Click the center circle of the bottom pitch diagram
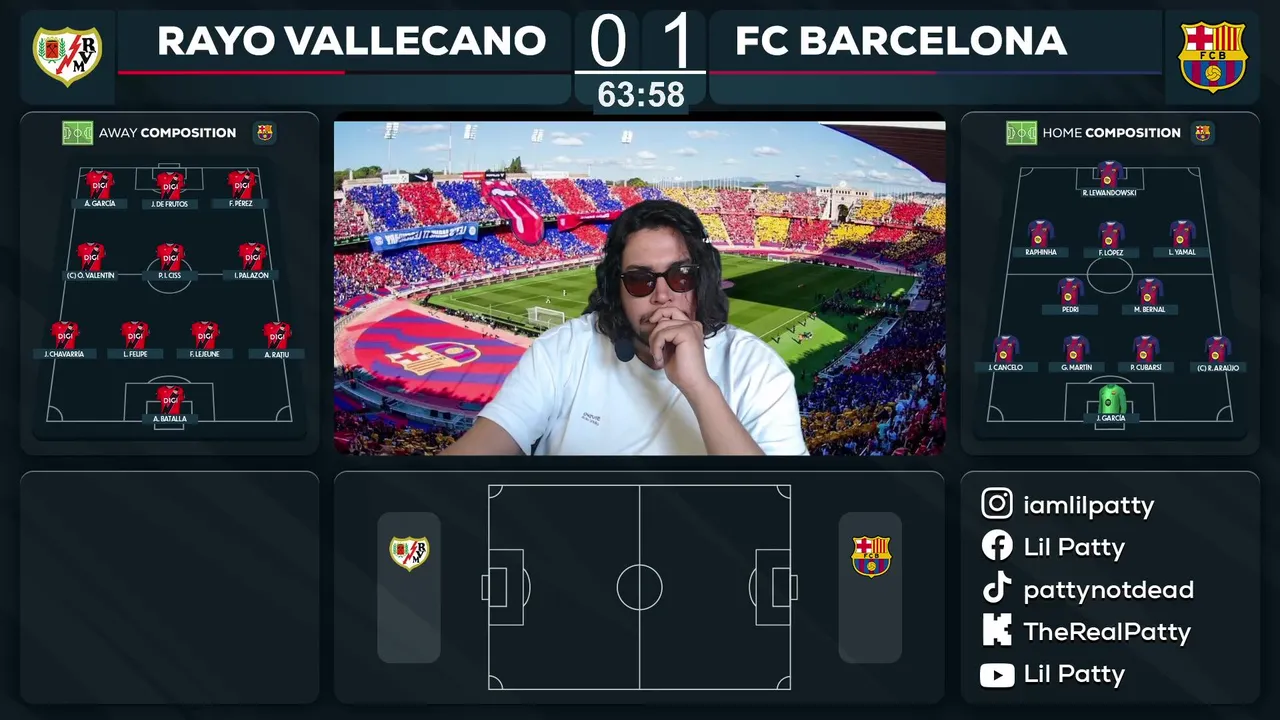The height and width of the screenshot is (720, 1280). [639, 587]
